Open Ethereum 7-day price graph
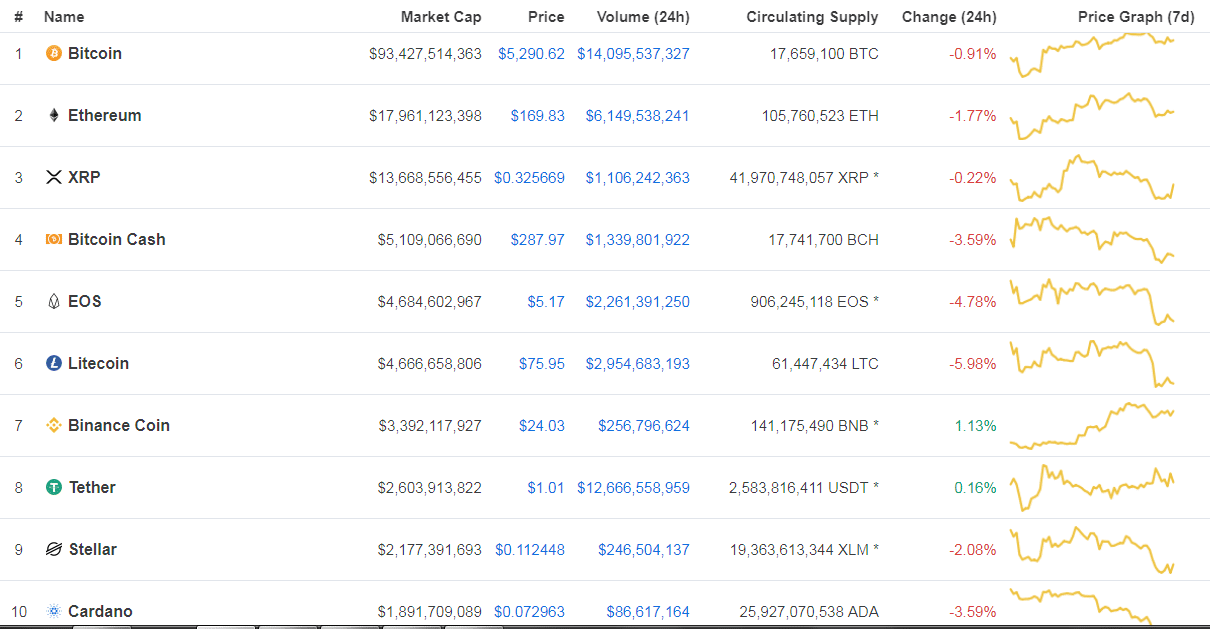This screenshot has width=1210, height=629. tap(1093, 116)
